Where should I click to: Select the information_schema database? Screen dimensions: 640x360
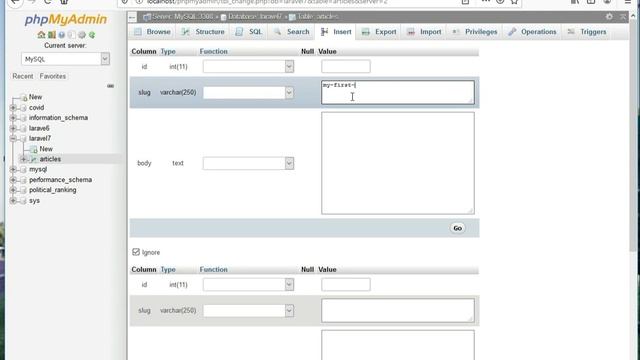pyautogui.click(x=58, y=118)
